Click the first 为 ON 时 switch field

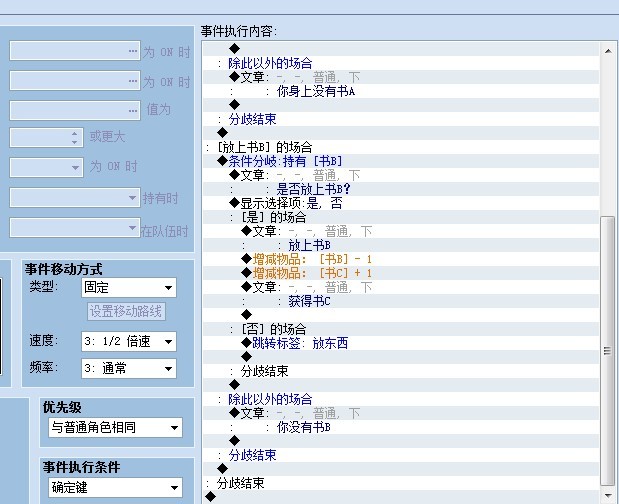[x=75, y=51]
